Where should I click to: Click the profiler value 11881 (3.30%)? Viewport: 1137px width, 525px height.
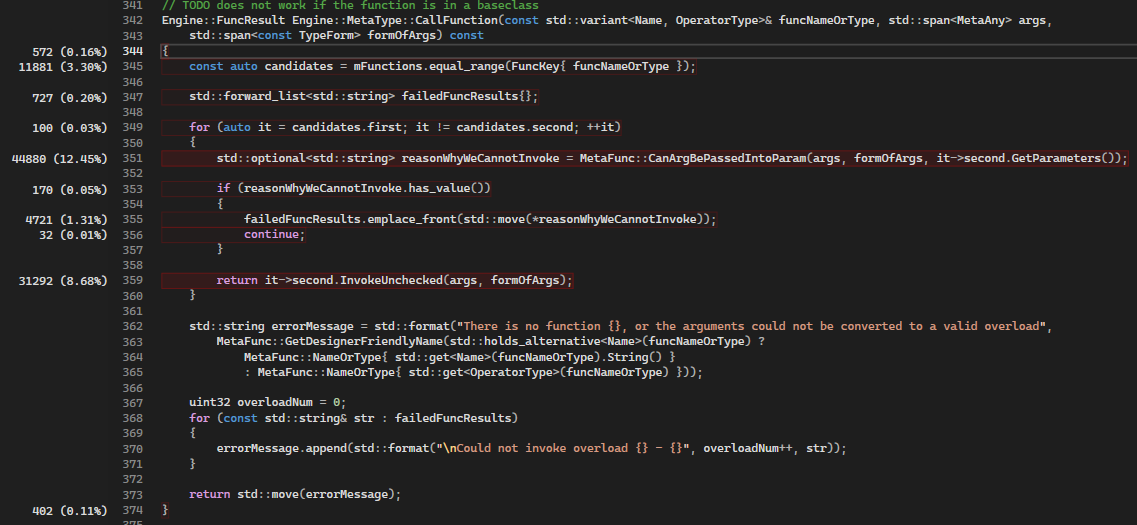click(x=64, y=66)
